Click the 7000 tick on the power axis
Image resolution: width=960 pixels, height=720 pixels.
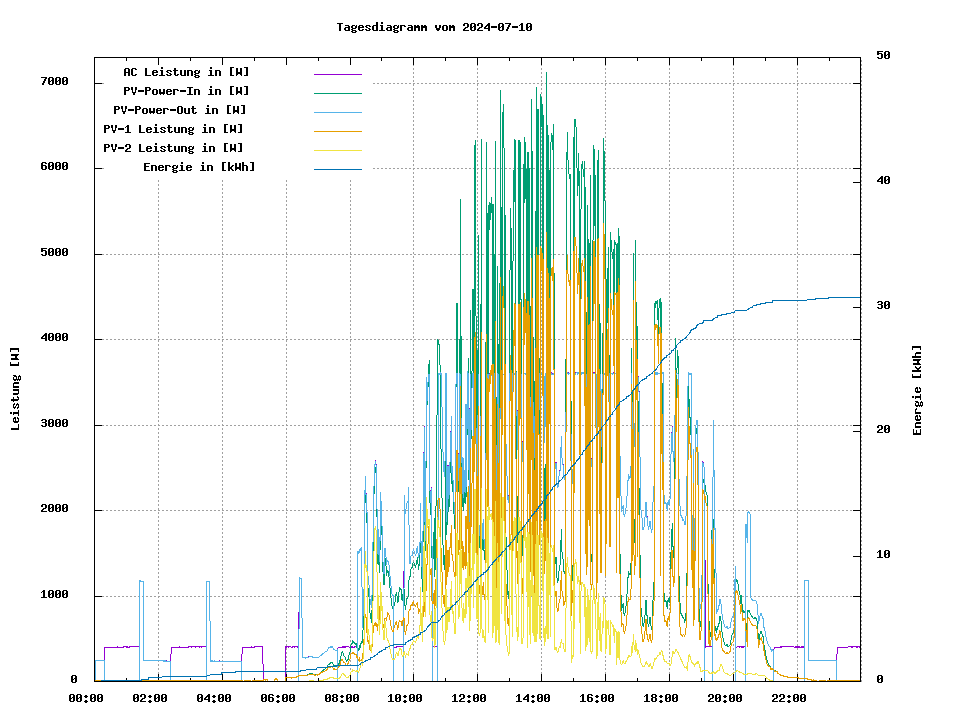click(x=54, y=82)
